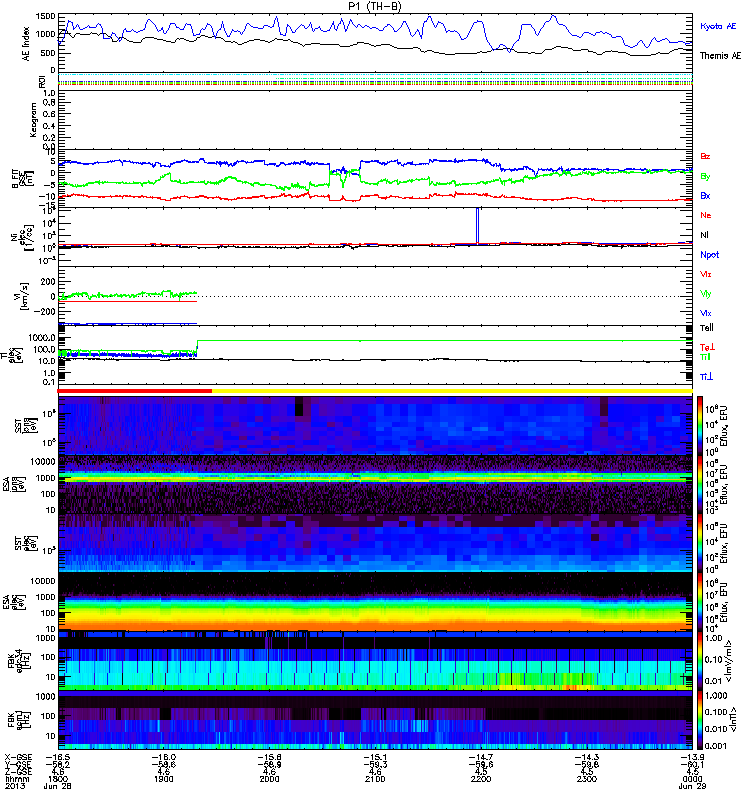Screen dimensions: 750x800
Task: Click the X-GSE value -15.1
Action: [x=375, y=757]
